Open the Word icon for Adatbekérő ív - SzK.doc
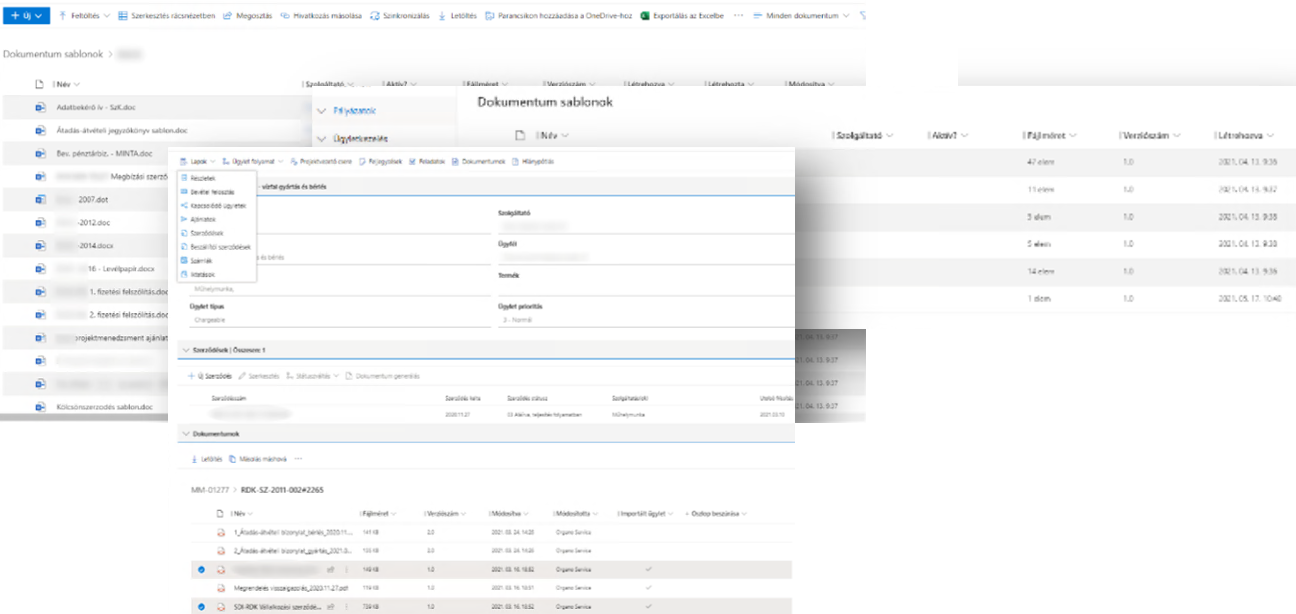 coord(40,107)
